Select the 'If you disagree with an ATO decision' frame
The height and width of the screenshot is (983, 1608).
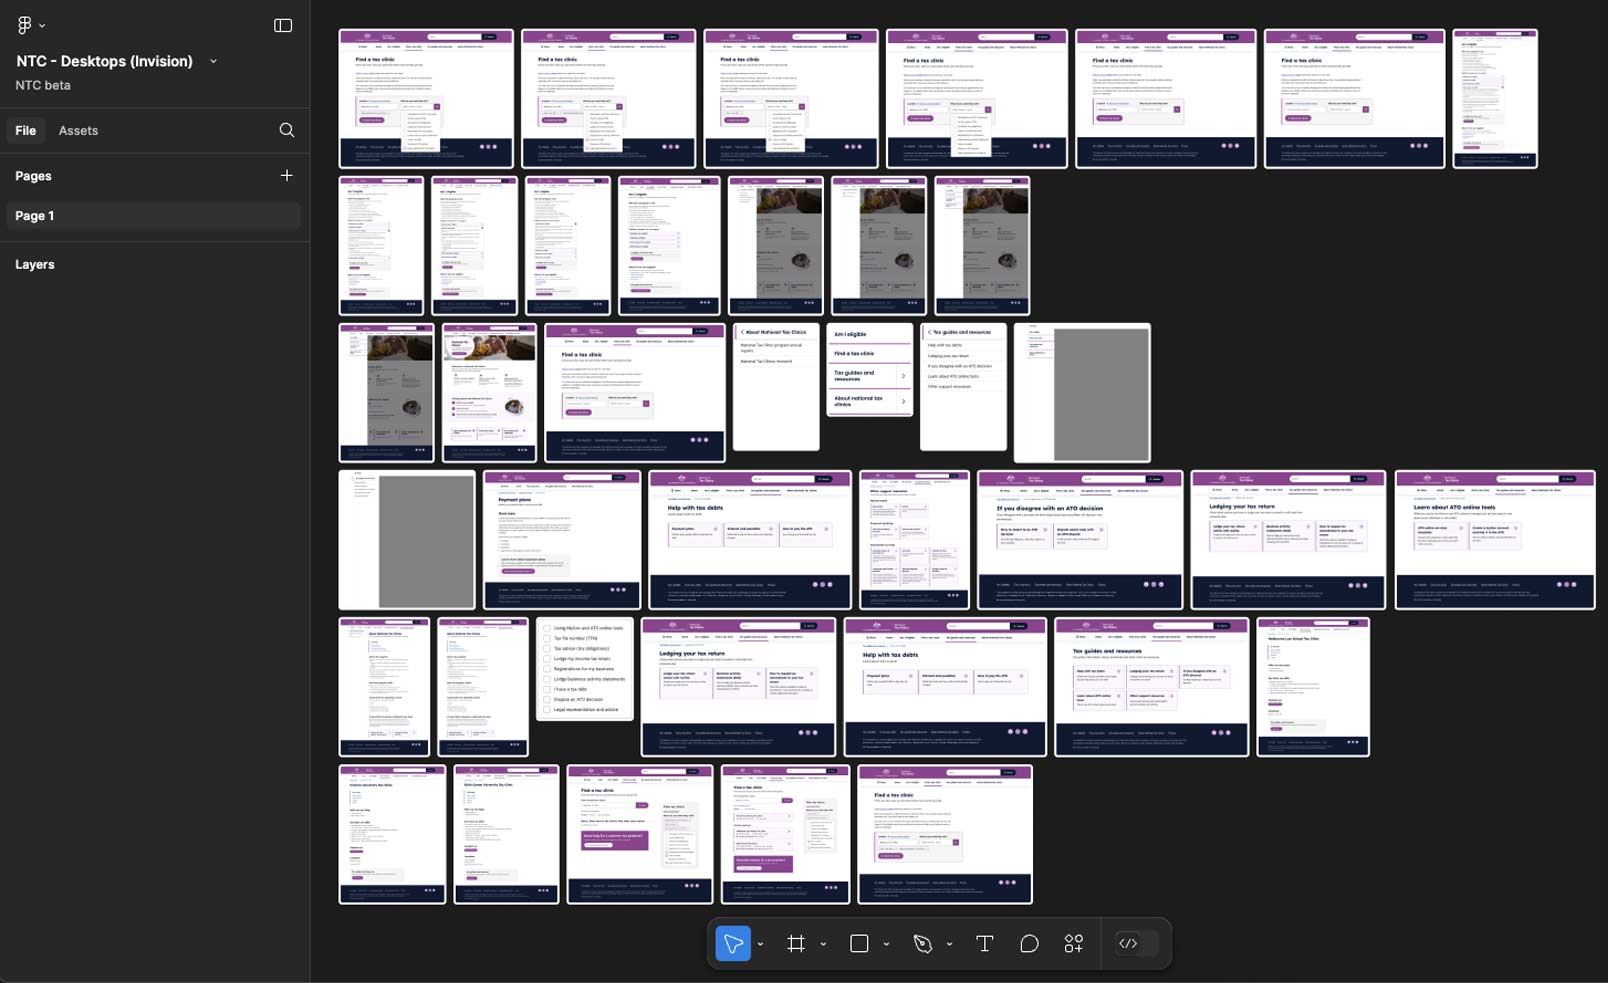tap(1080, 540)
